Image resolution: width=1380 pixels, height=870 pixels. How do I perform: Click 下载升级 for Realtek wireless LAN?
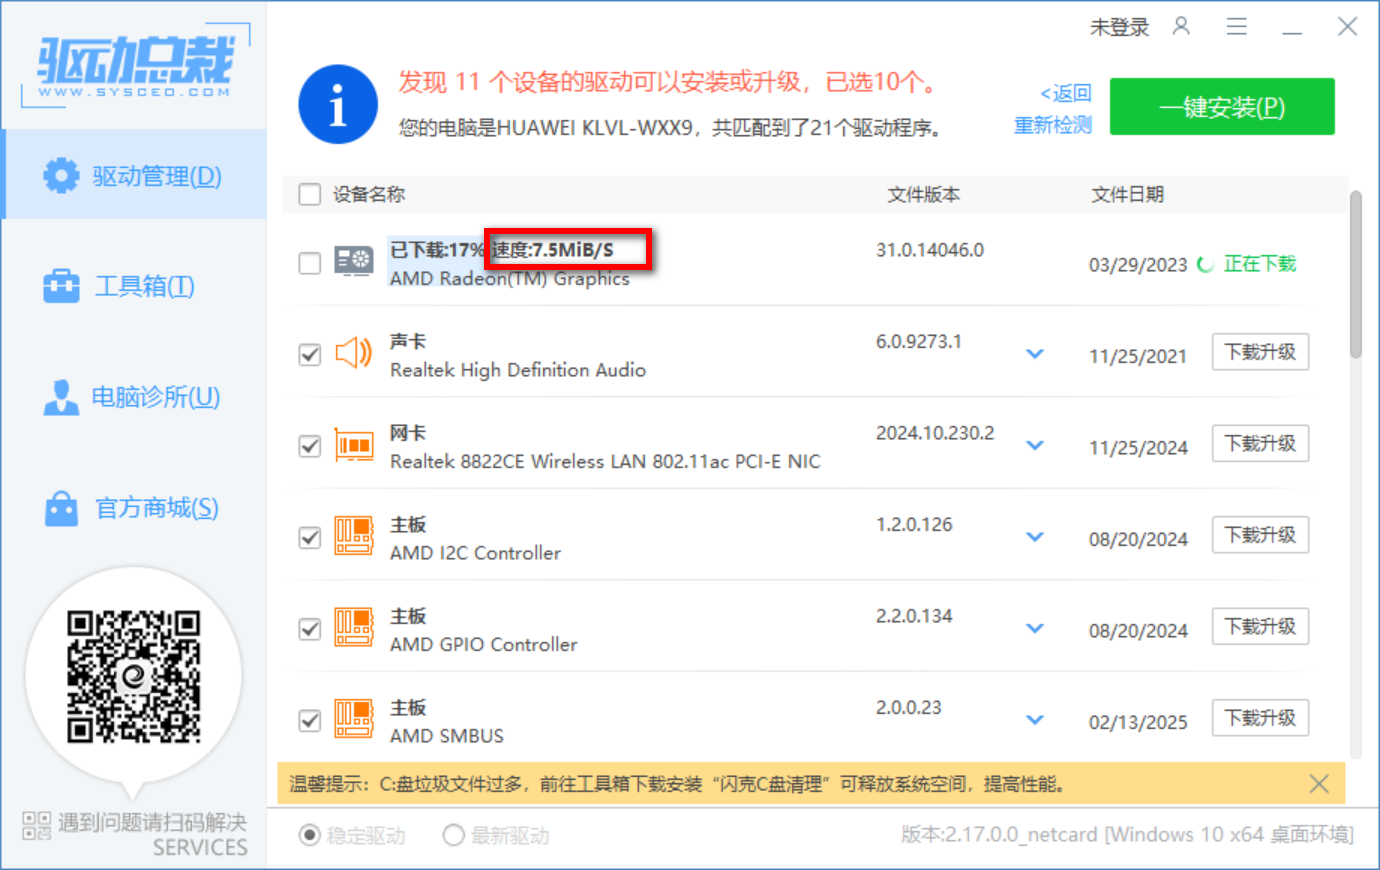pos(1260,444)
